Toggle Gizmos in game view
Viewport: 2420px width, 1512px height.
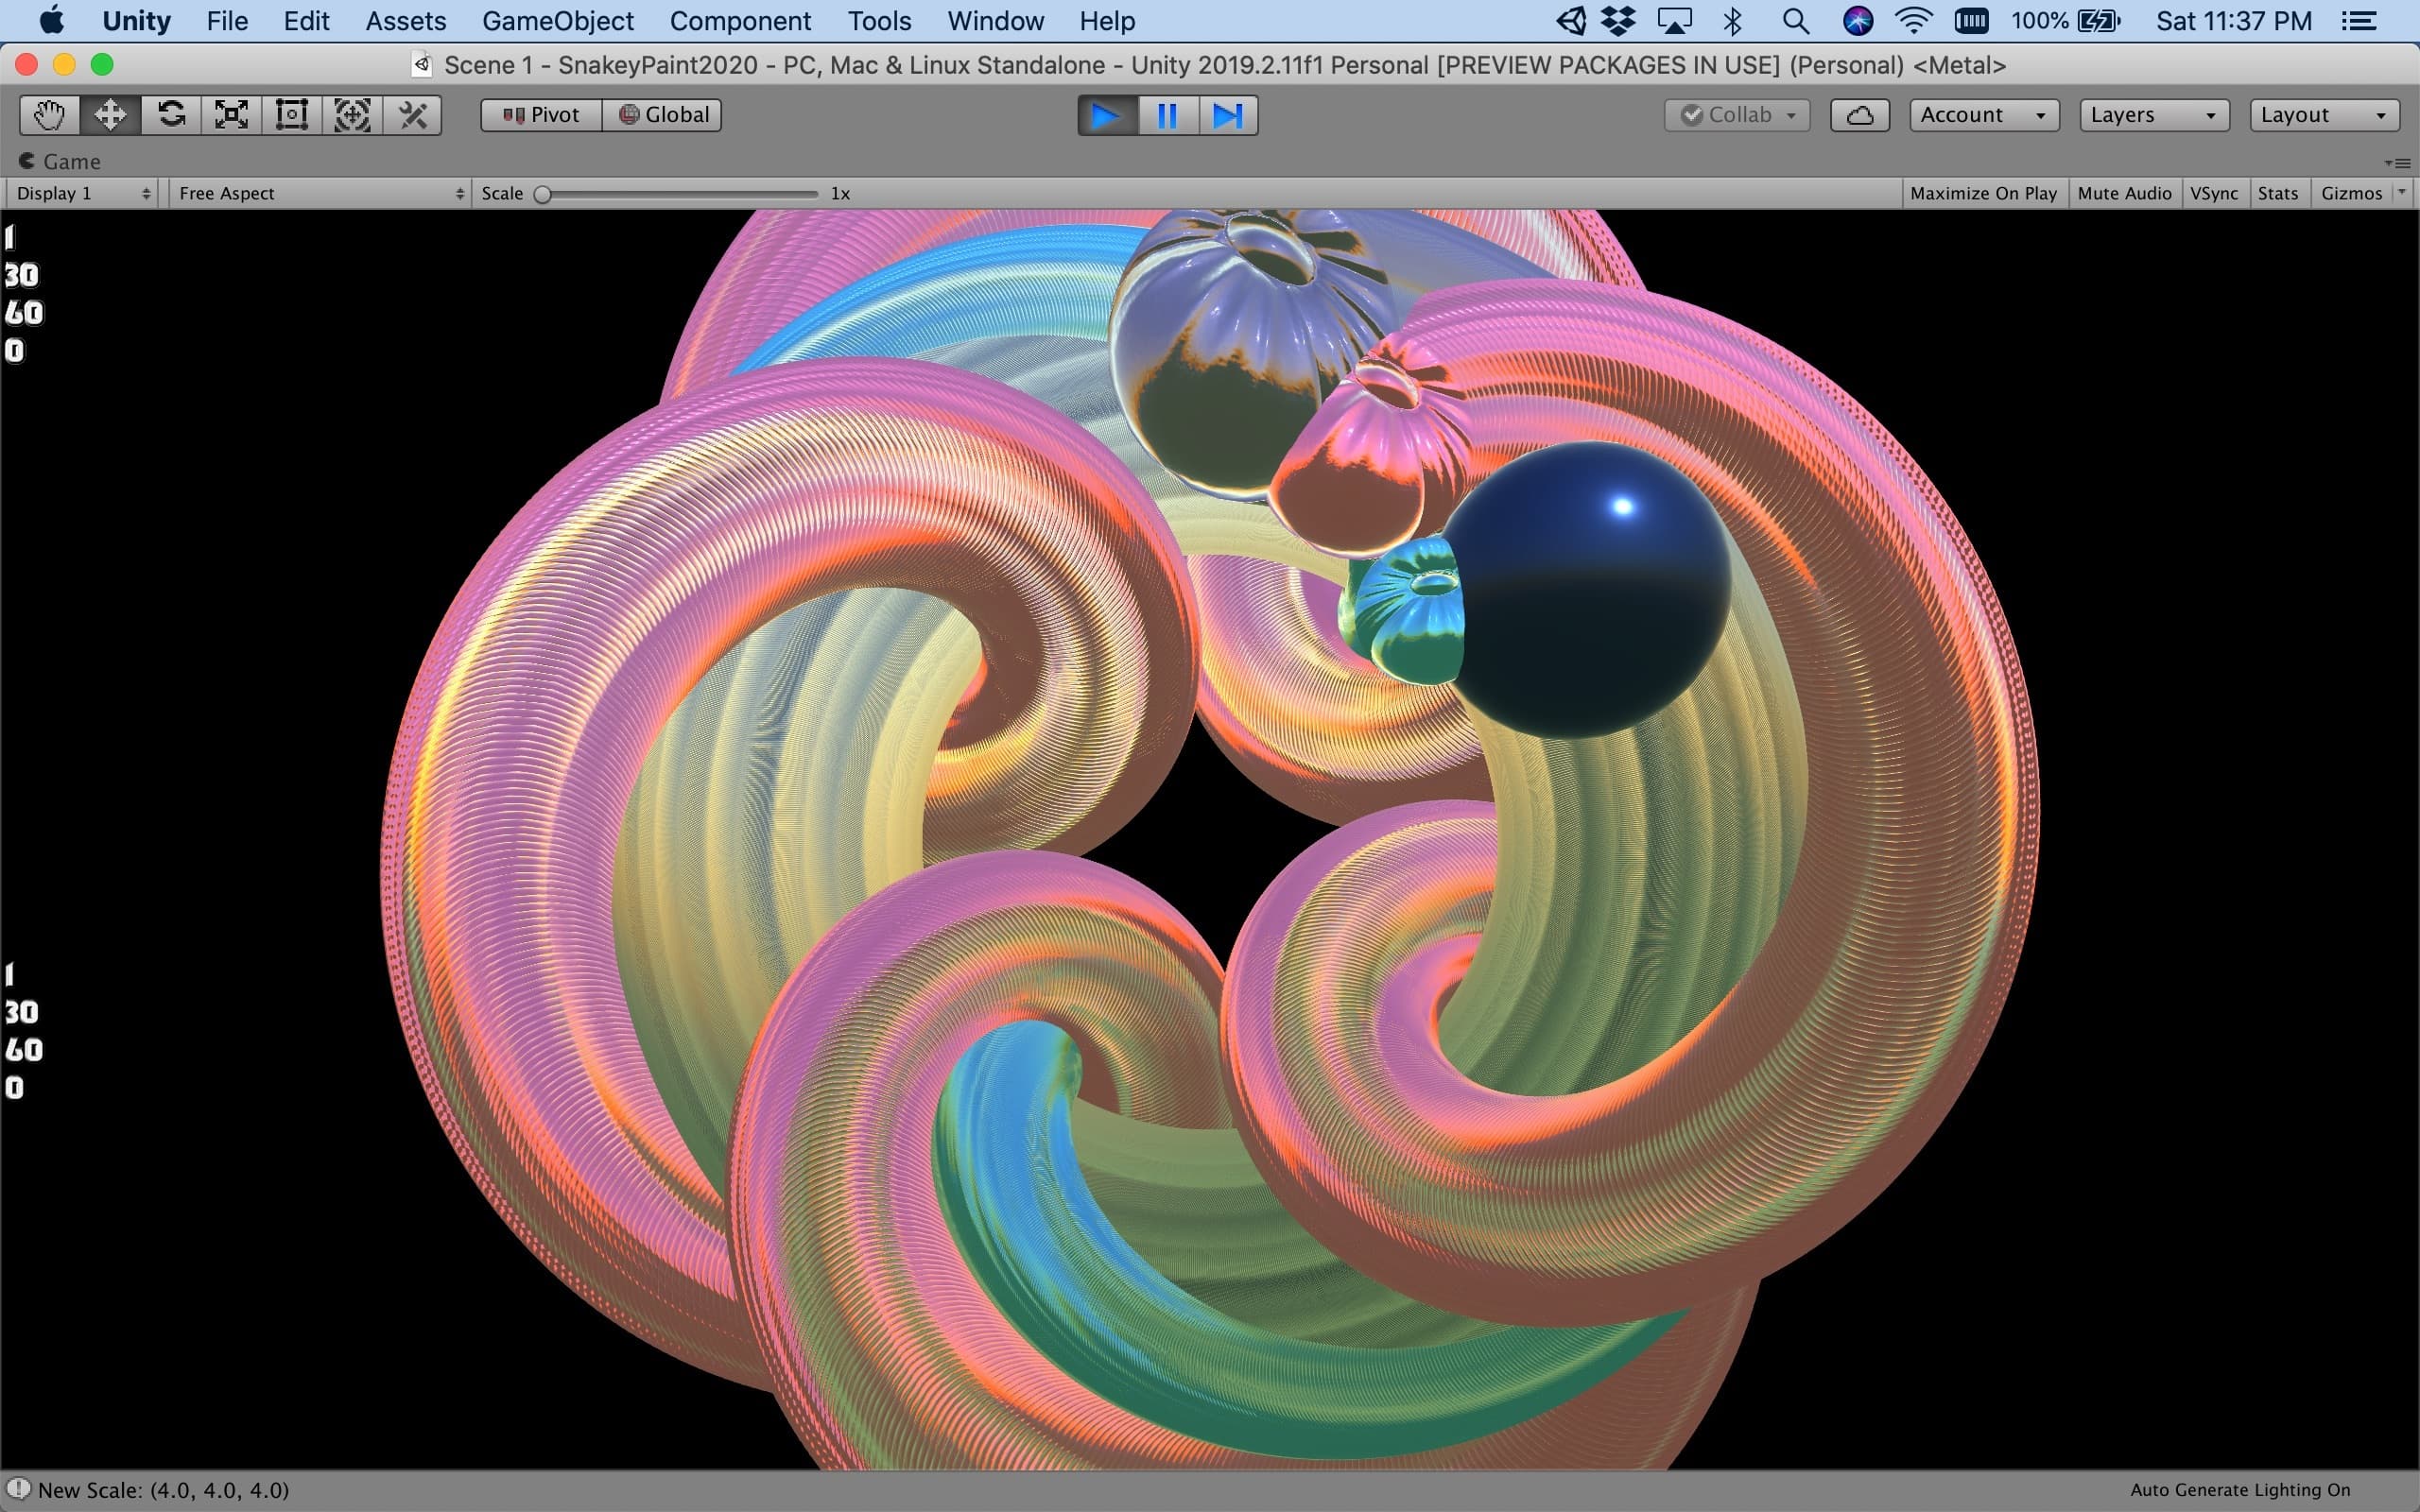tap(2351, 193)
